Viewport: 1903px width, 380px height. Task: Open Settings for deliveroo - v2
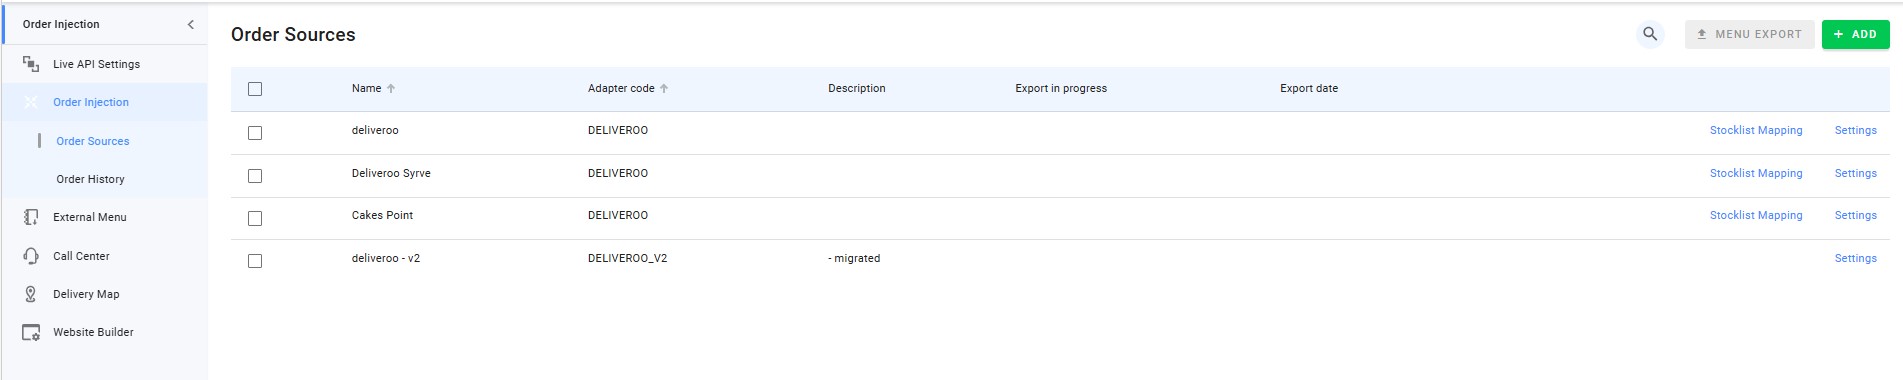[1855, 258]
